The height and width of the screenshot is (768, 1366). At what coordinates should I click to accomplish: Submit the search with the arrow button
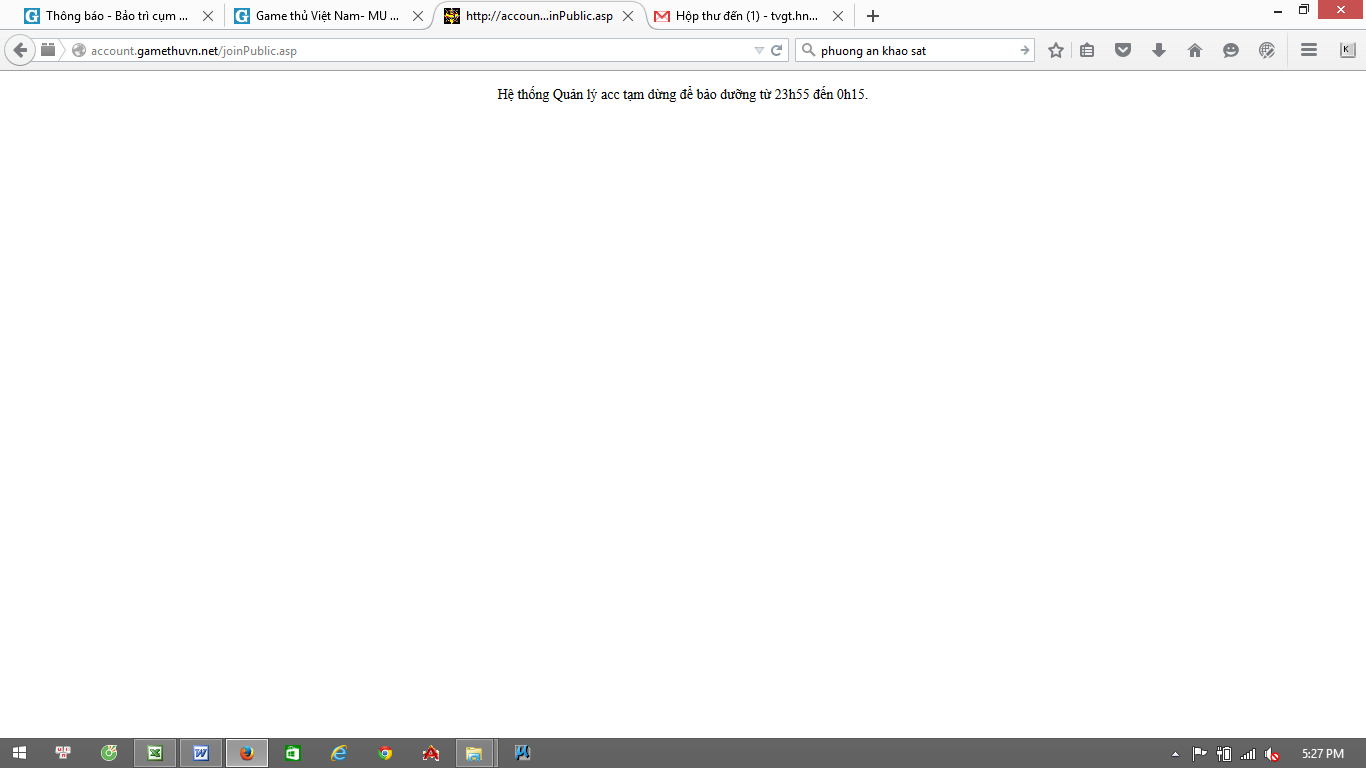coord(1025,50)
